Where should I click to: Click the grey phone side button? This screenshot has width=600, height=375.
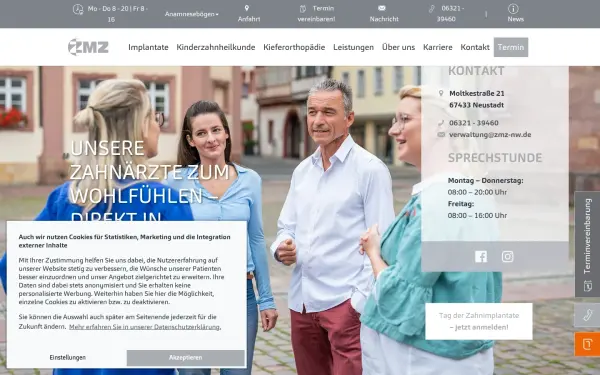[587, 315]
